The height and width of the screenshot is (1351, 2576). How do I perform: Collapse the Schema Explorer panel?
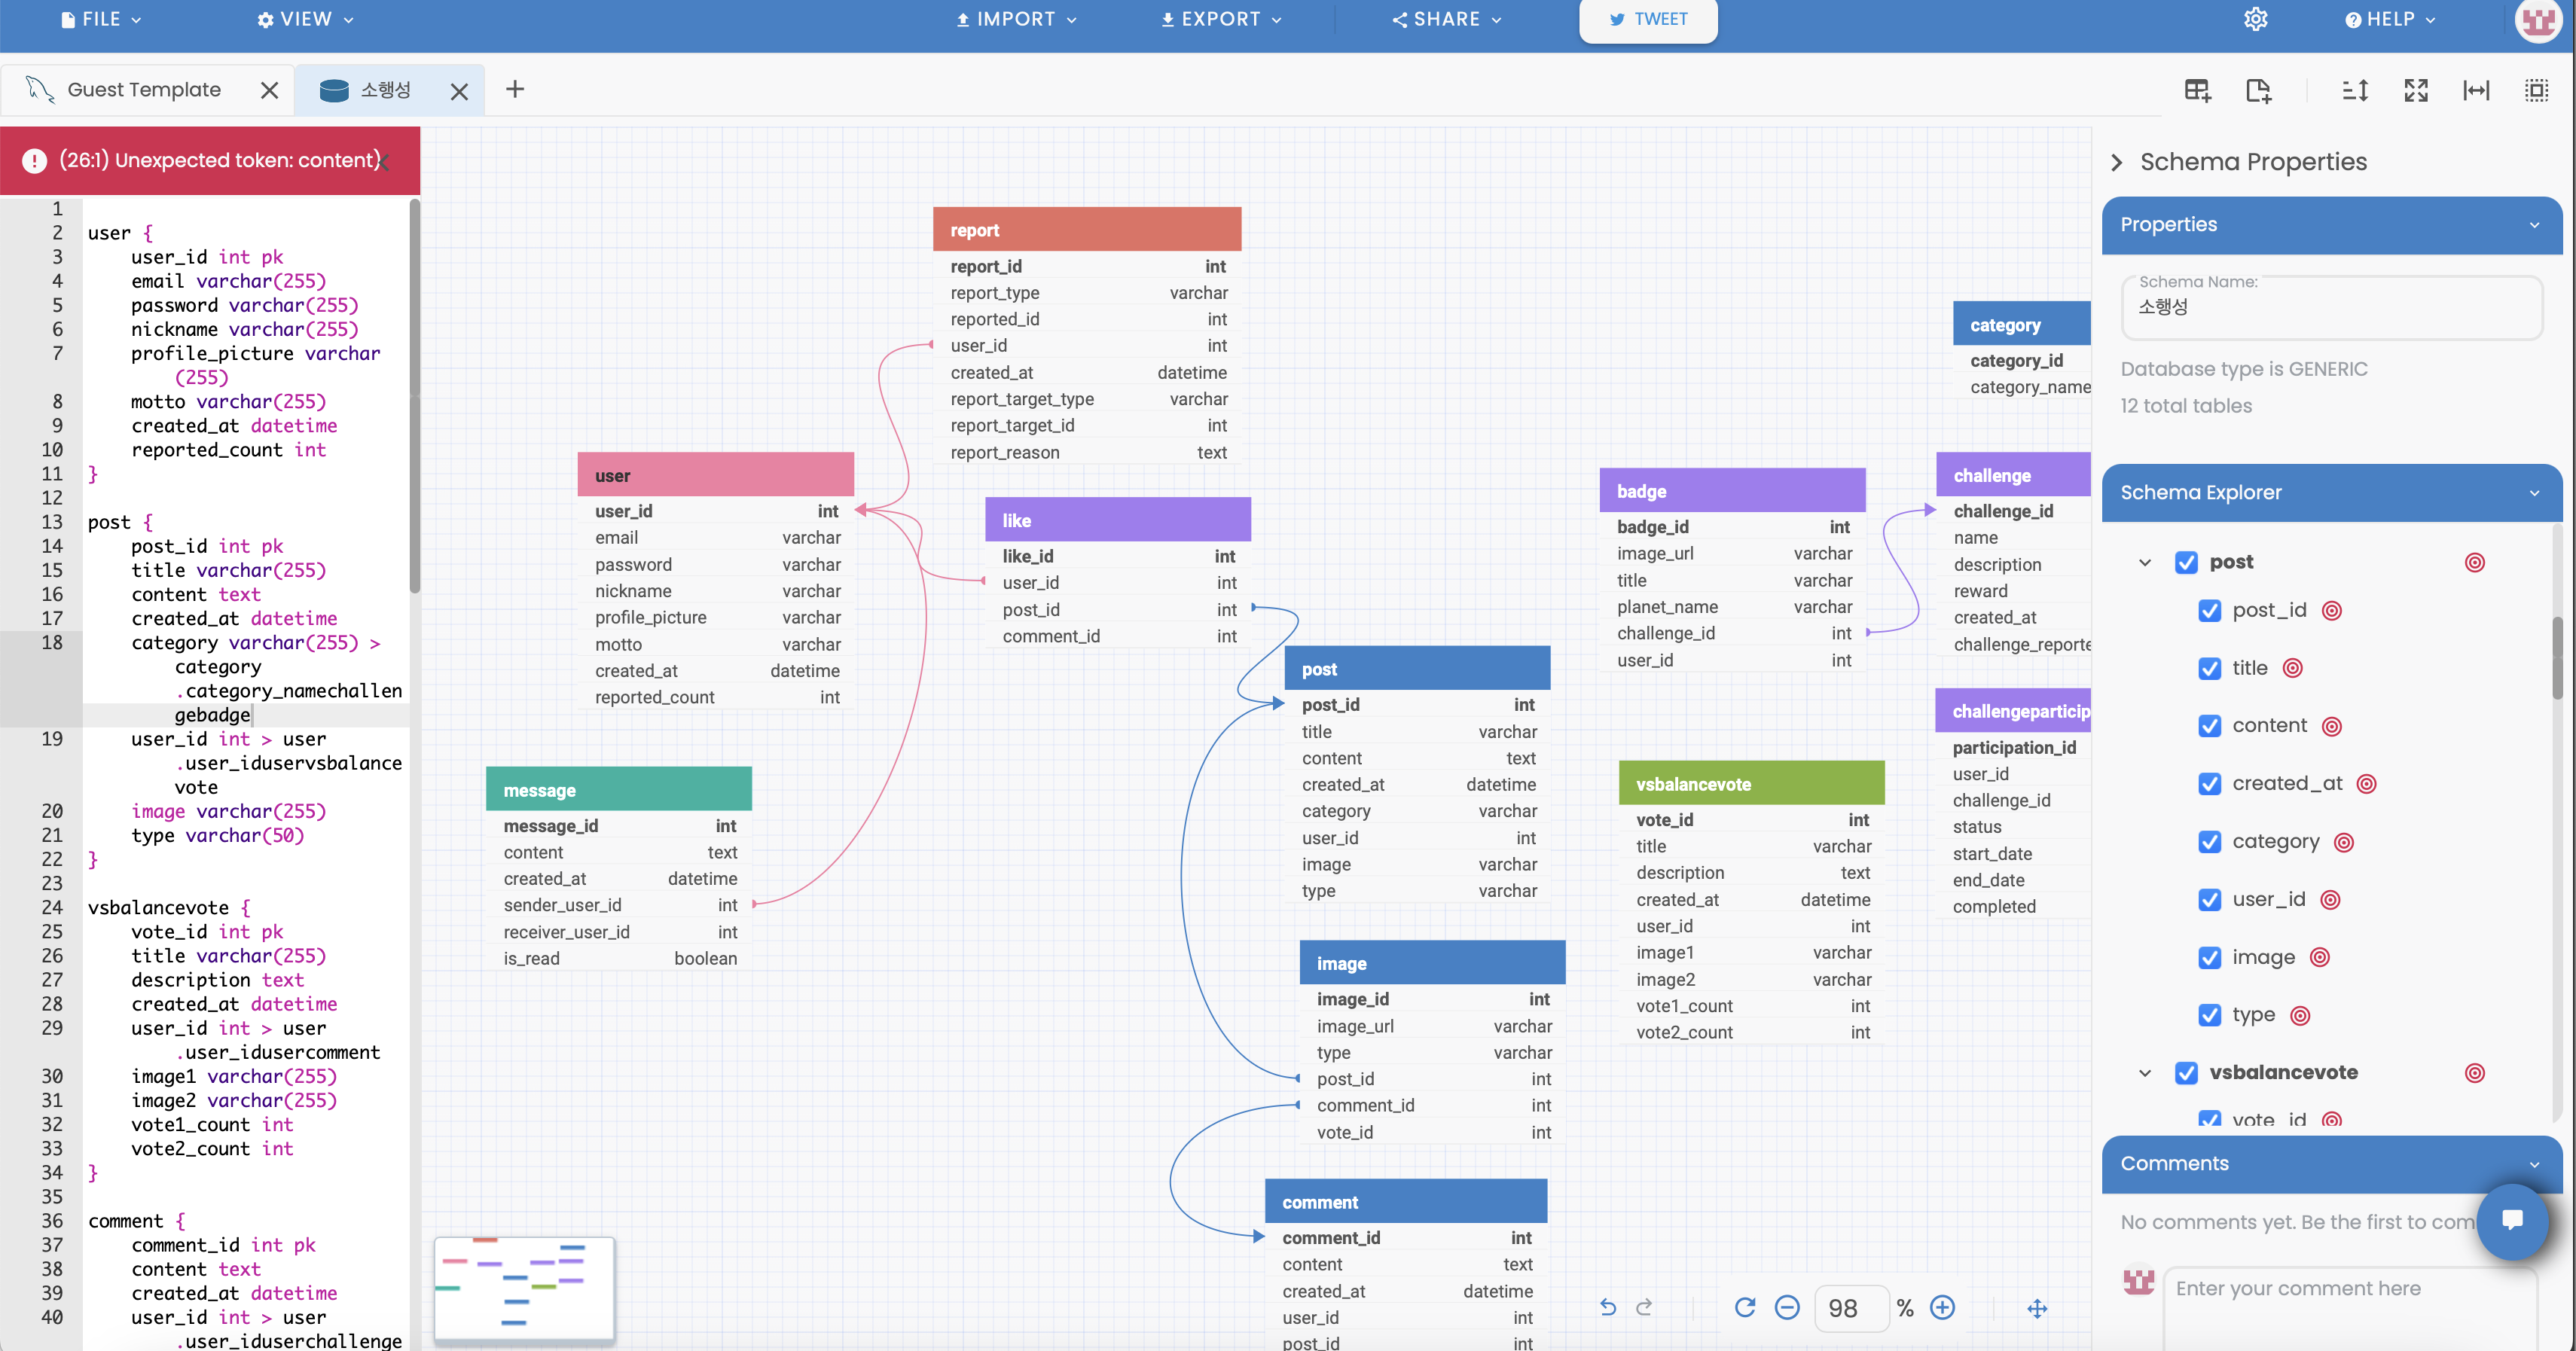2533,493
